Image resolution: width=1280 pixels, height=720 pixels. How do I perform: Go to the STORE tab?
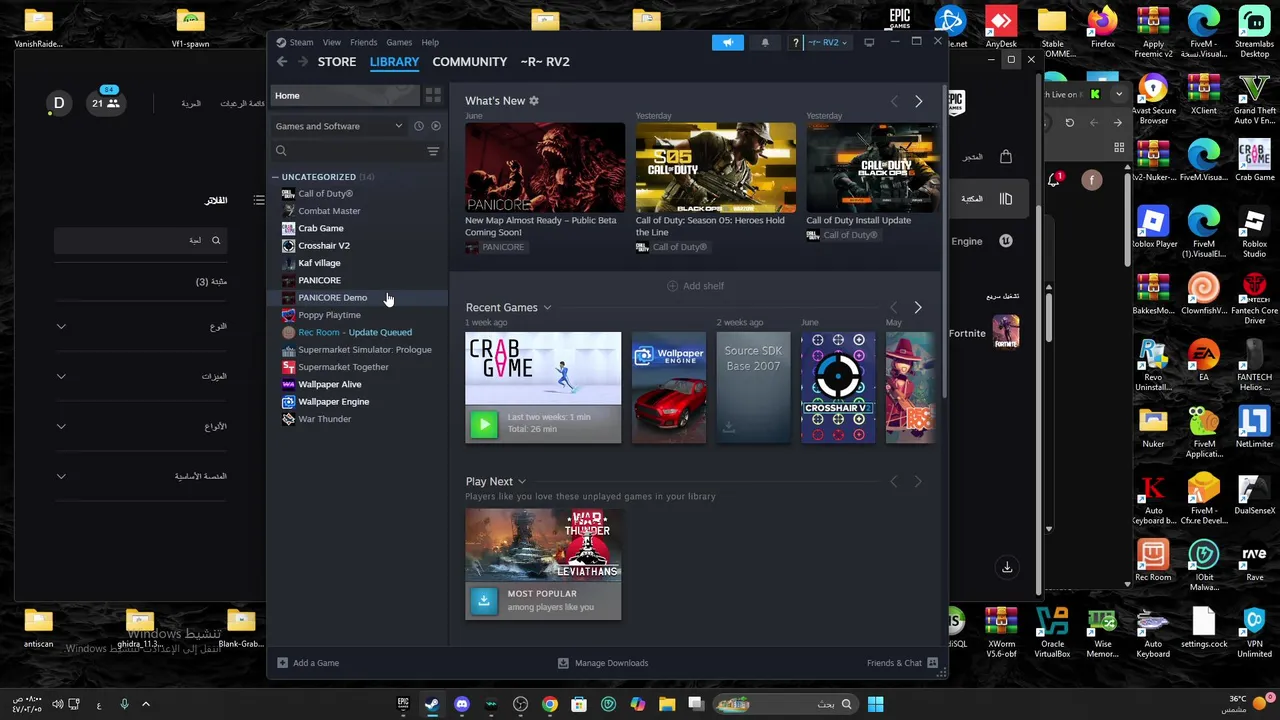[x=337, y=62]
